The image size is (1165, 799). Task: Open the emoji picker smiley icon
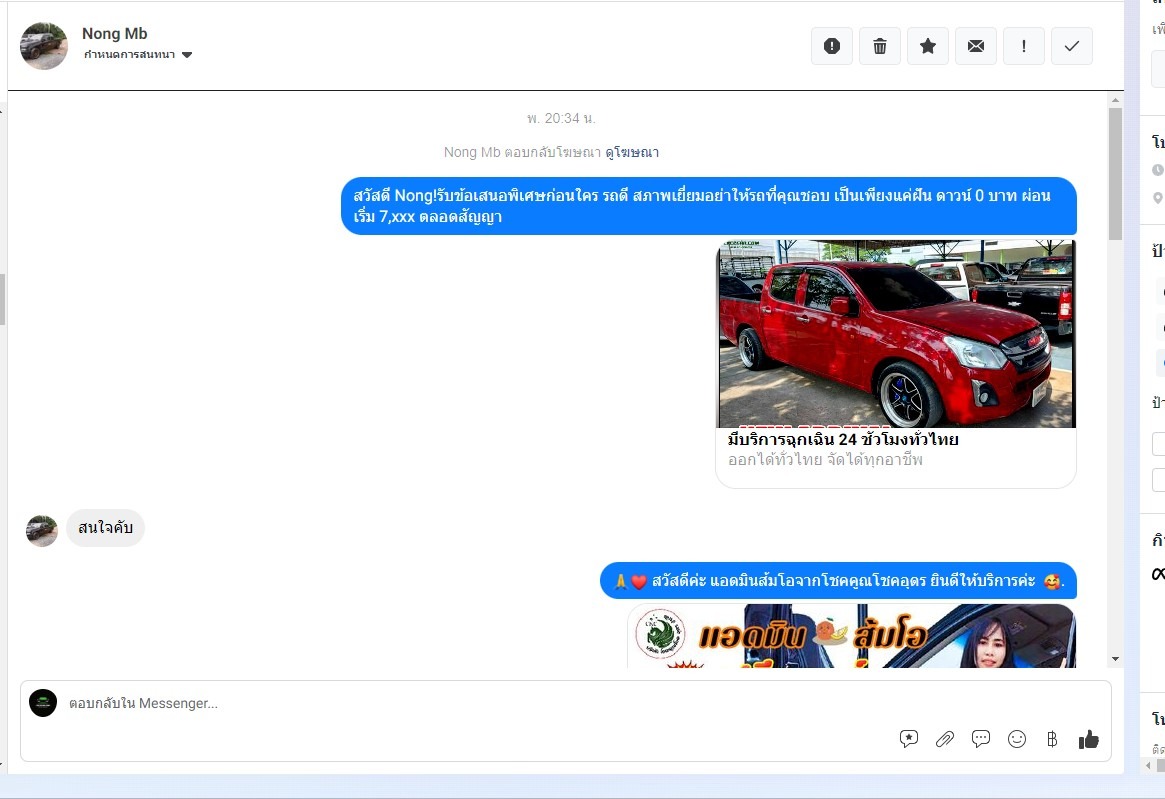[1017, 739]
